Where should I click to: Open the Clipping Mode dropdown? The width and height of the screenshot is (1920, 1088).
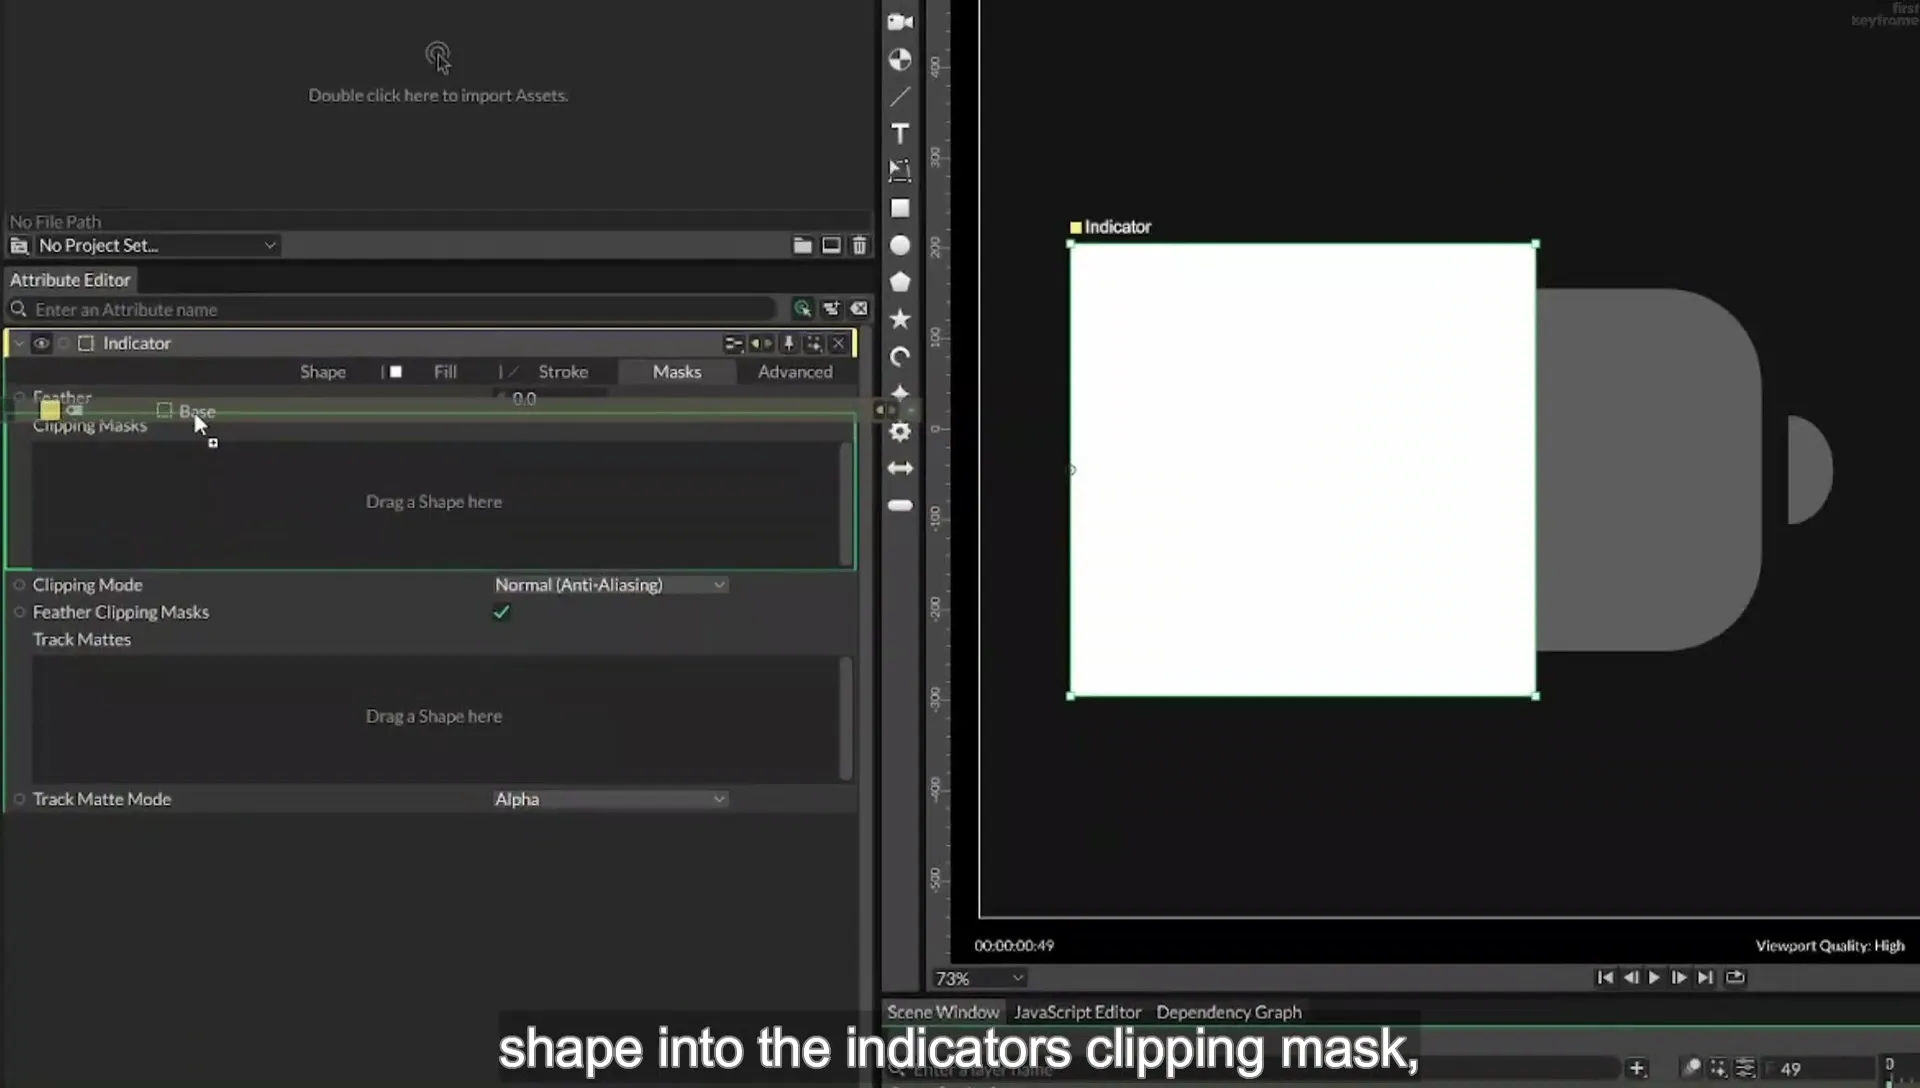[610, 585]
